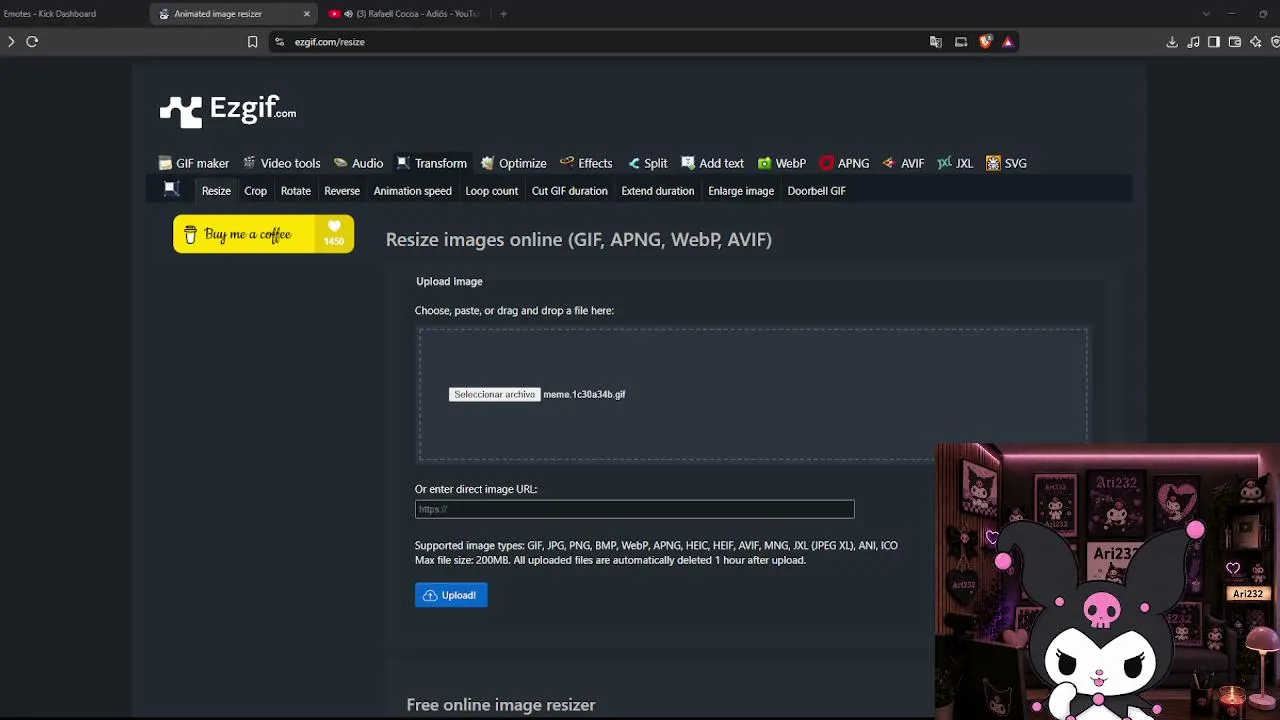Open Animation speed tool
The width and height of the screenshot is (1280, 720).
tap(413, 191)
